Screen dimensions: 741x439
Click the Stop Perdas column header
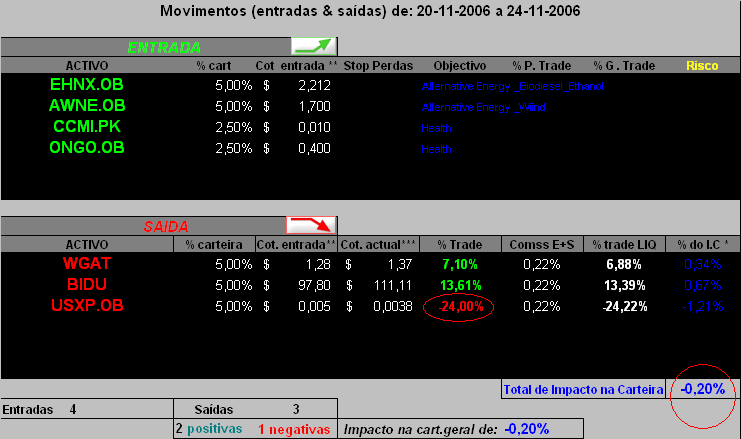click(378, 66)
